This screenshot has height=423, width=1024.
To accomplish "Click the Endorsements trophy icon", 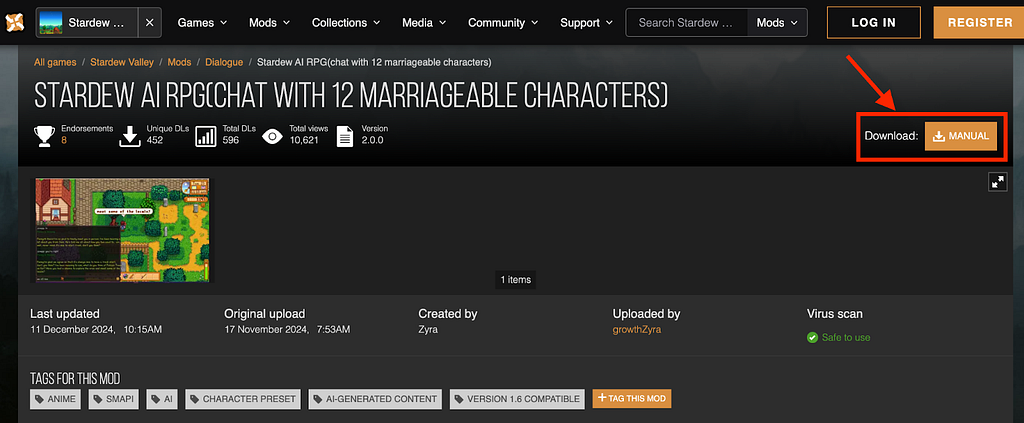I will tap(44, 135).
